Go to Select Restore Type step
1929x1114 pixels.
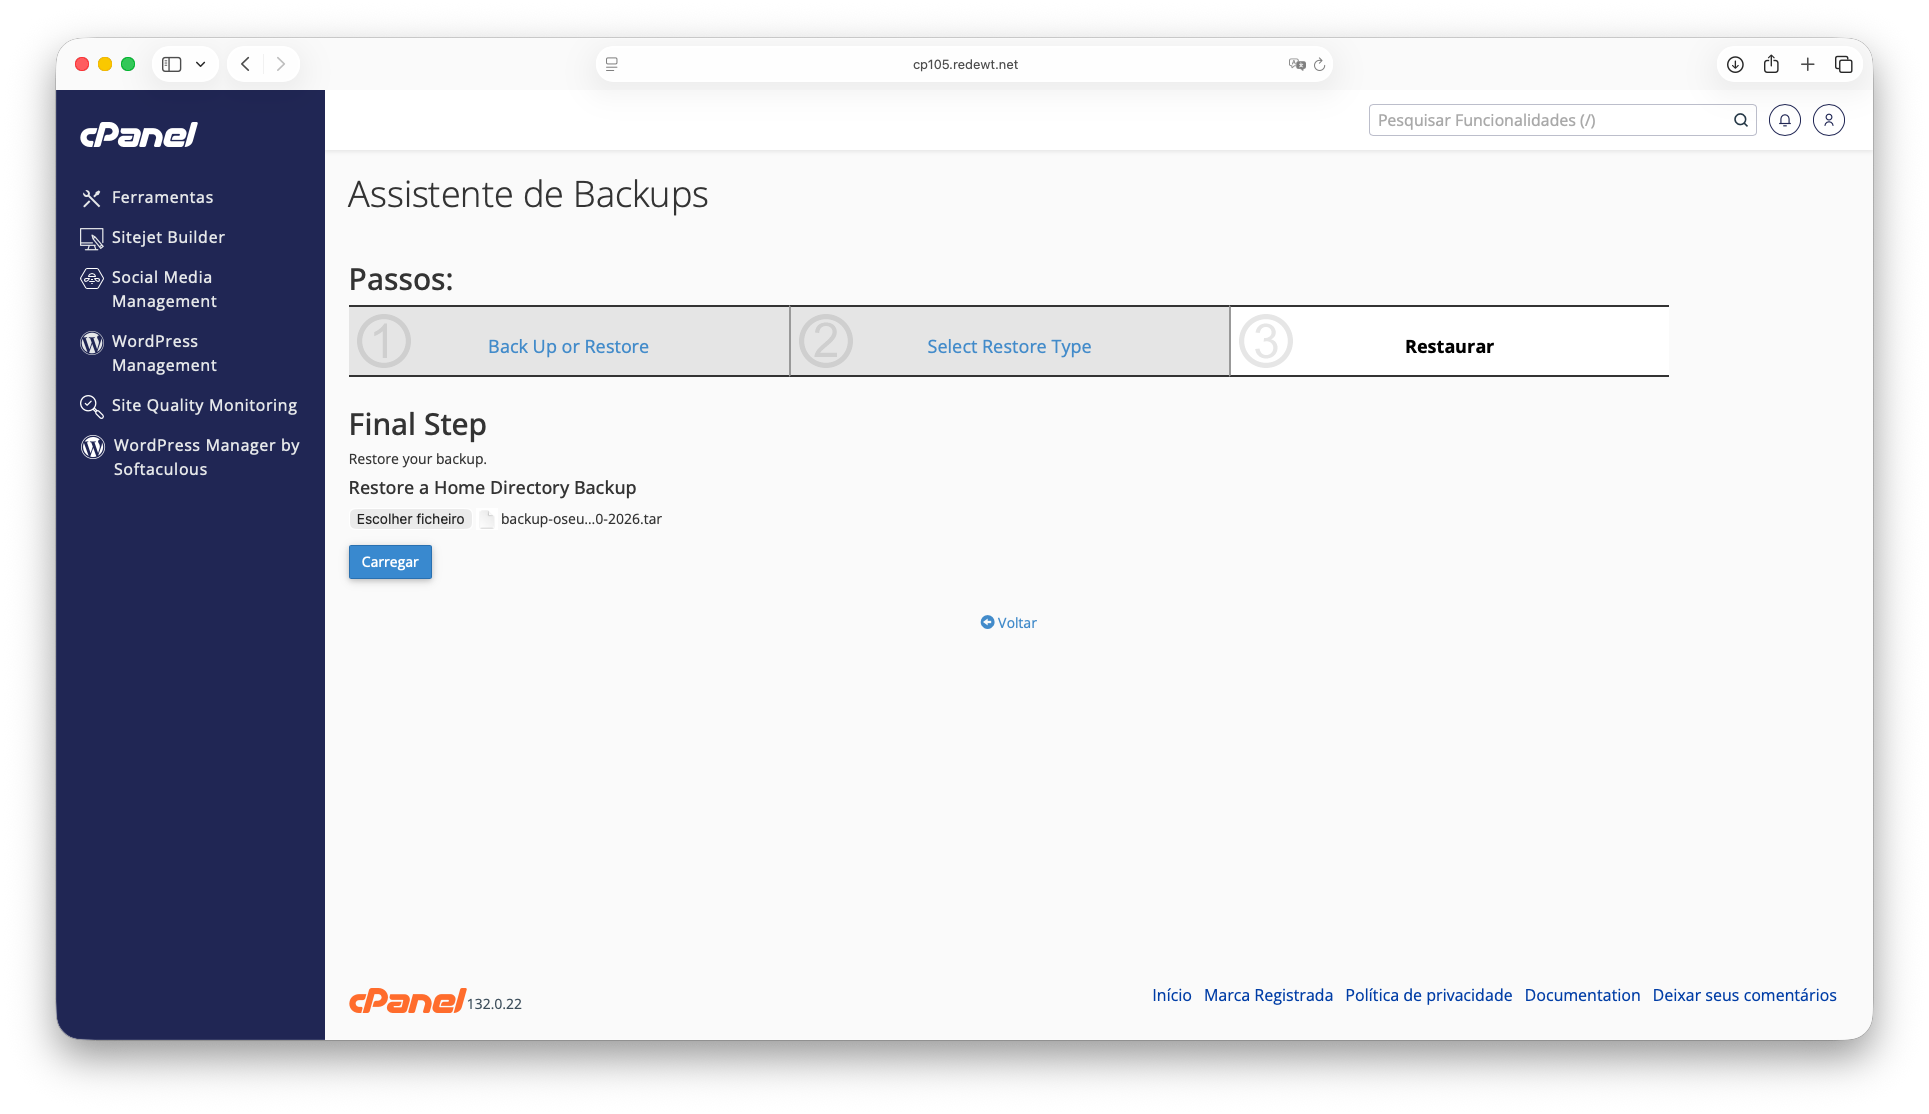[1008, 346]
